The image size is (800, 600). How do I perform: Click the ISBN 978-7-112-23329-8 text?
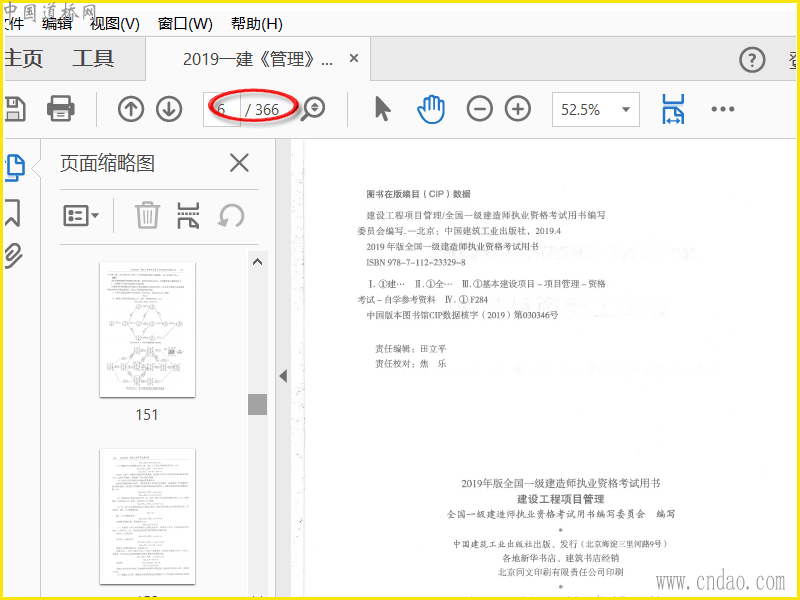pos(416,262)
